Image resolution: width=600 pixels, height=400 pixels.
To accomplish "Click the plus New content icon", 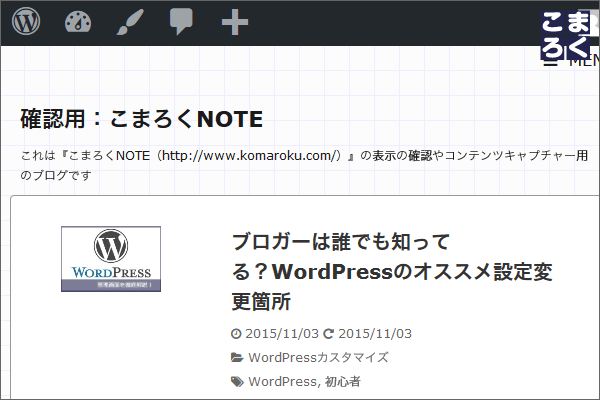I will click(x=235, y=22).
